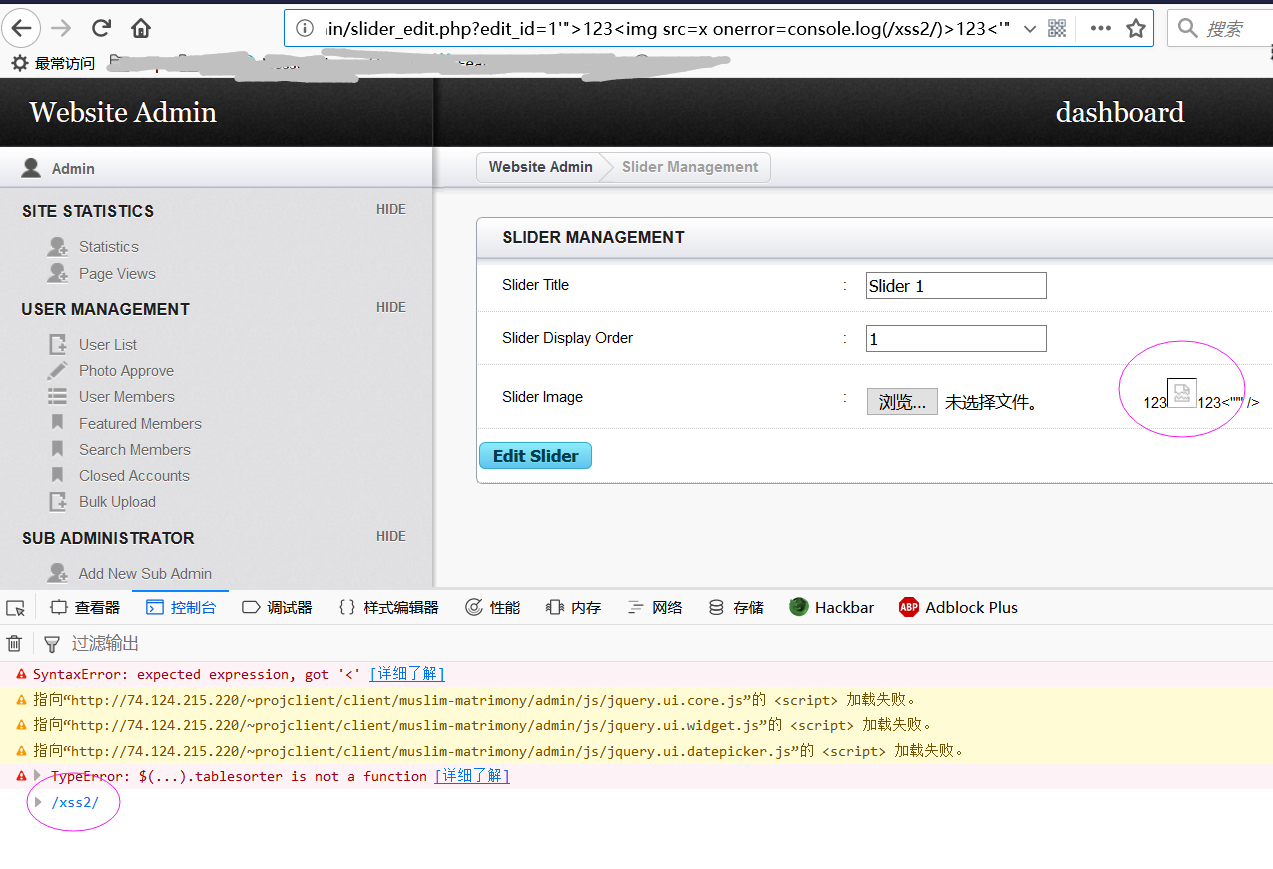Open Photo Approve in the sidebar
The width and height of the screenshot is (1273, 869).
(126, 370)
